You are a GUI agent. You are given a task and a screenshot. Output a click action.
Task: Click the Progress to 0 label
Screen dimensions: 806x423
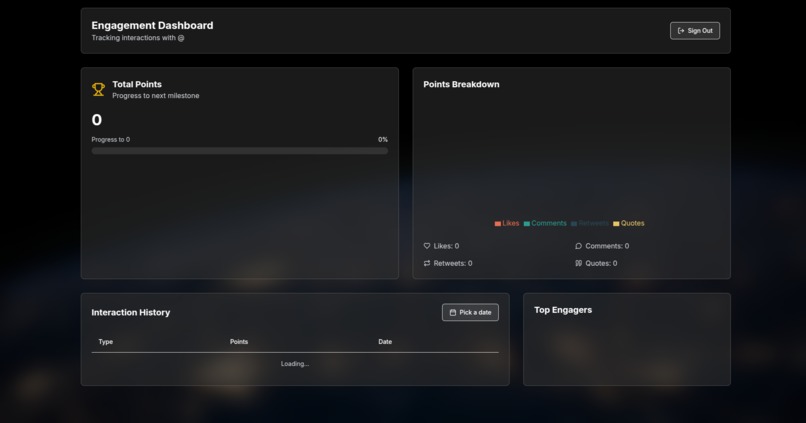111,140
